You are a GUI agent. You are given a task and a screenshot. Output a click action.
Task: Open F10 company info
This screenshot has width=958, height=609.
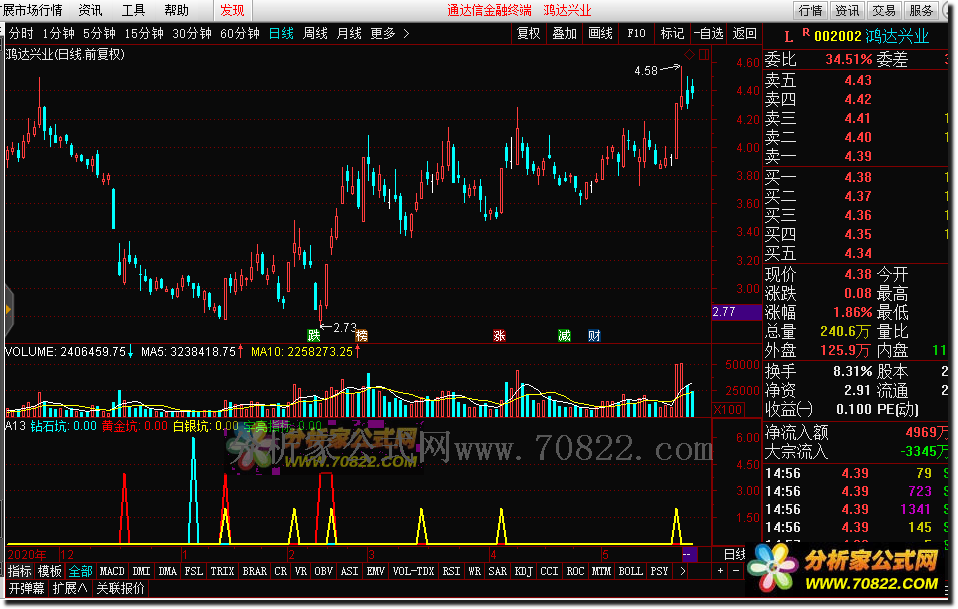point(636,34)
